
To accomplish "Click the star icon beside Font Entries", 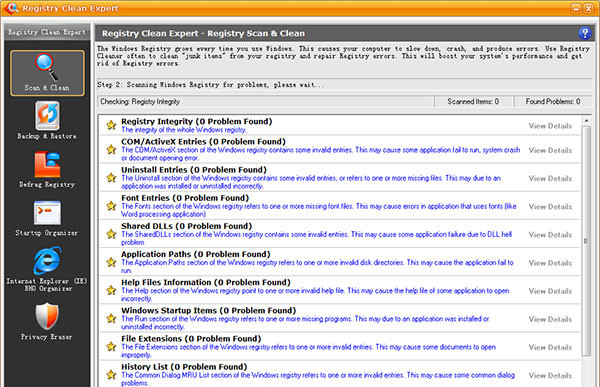I will click(111, 206).
